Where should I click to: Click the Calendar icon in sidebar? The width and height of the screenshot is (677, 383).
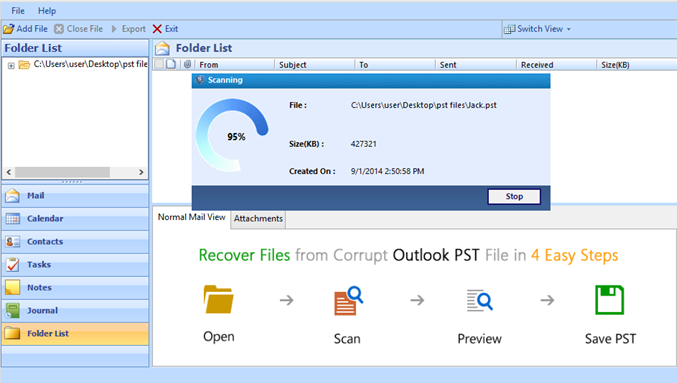pyautogui.click(x=13, y=218)
